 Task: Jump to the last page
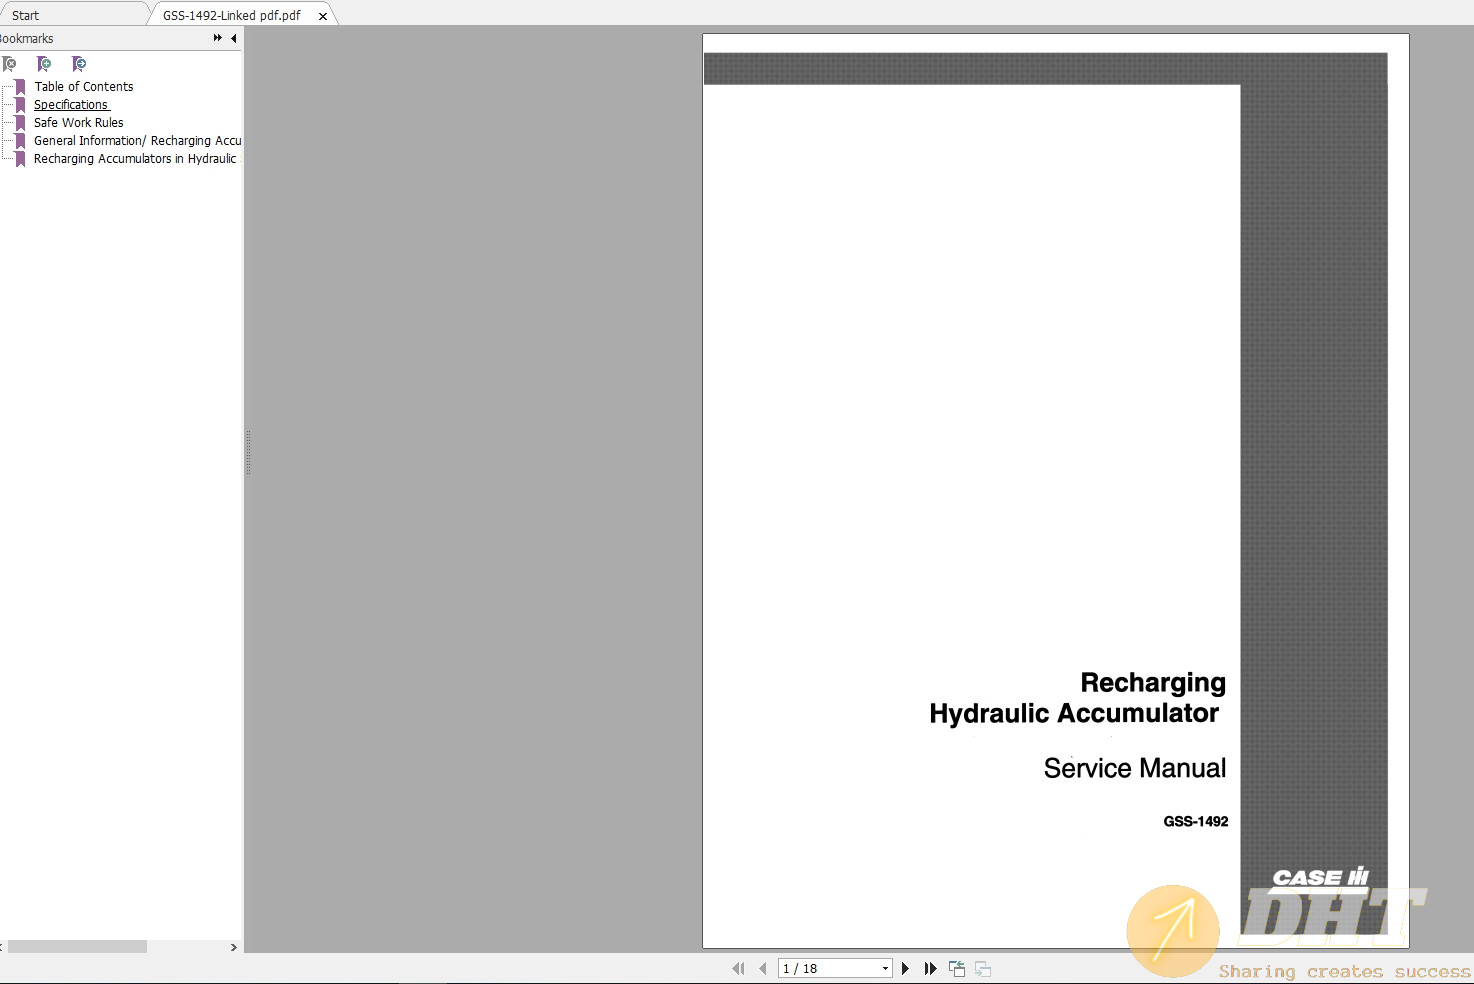click(930, 968)
